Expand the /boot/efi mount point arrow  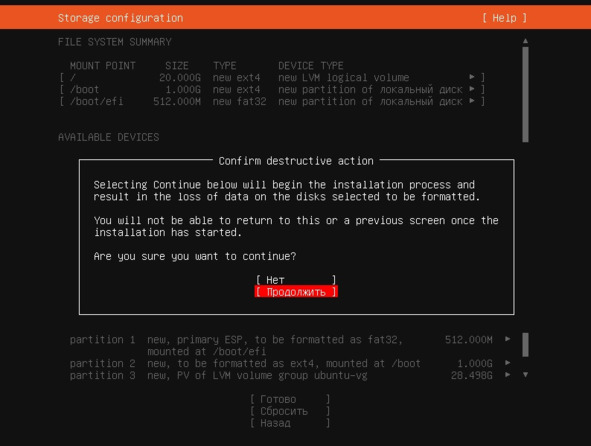point(472,101)
